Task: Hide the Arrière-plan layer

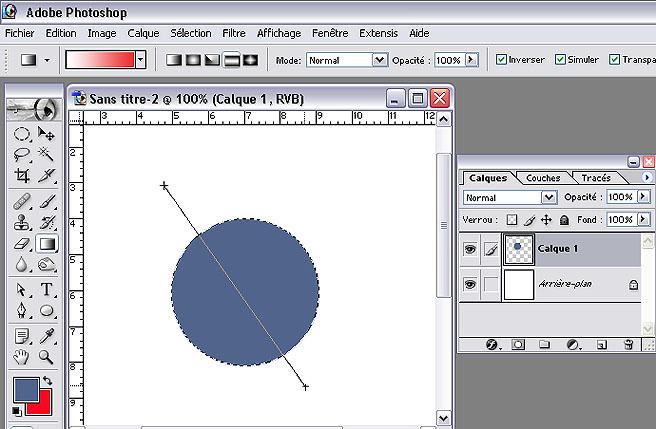Action: tap(470, 285)
